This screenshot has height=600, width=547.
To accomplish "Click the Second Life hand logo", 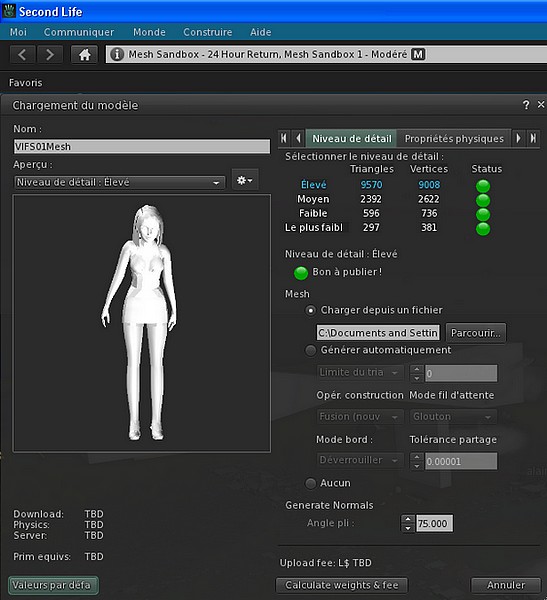I will tap(9, 11).
